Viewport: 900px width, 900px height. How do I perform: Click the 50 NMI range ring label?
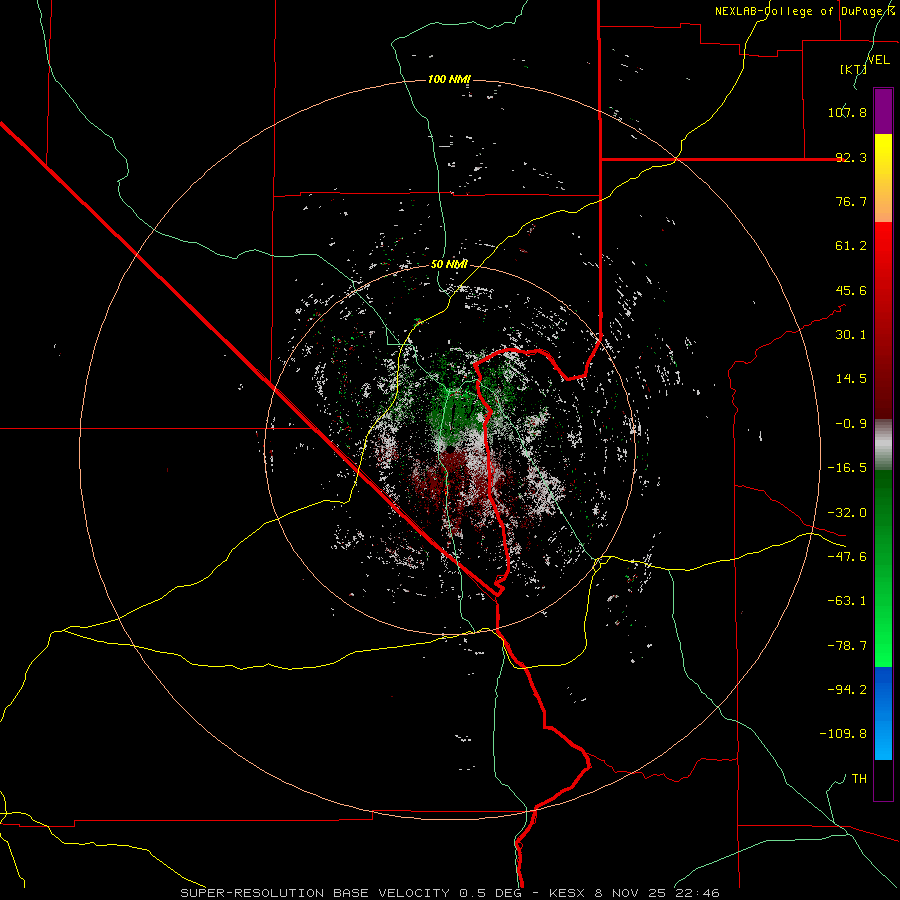pos(449,264)
